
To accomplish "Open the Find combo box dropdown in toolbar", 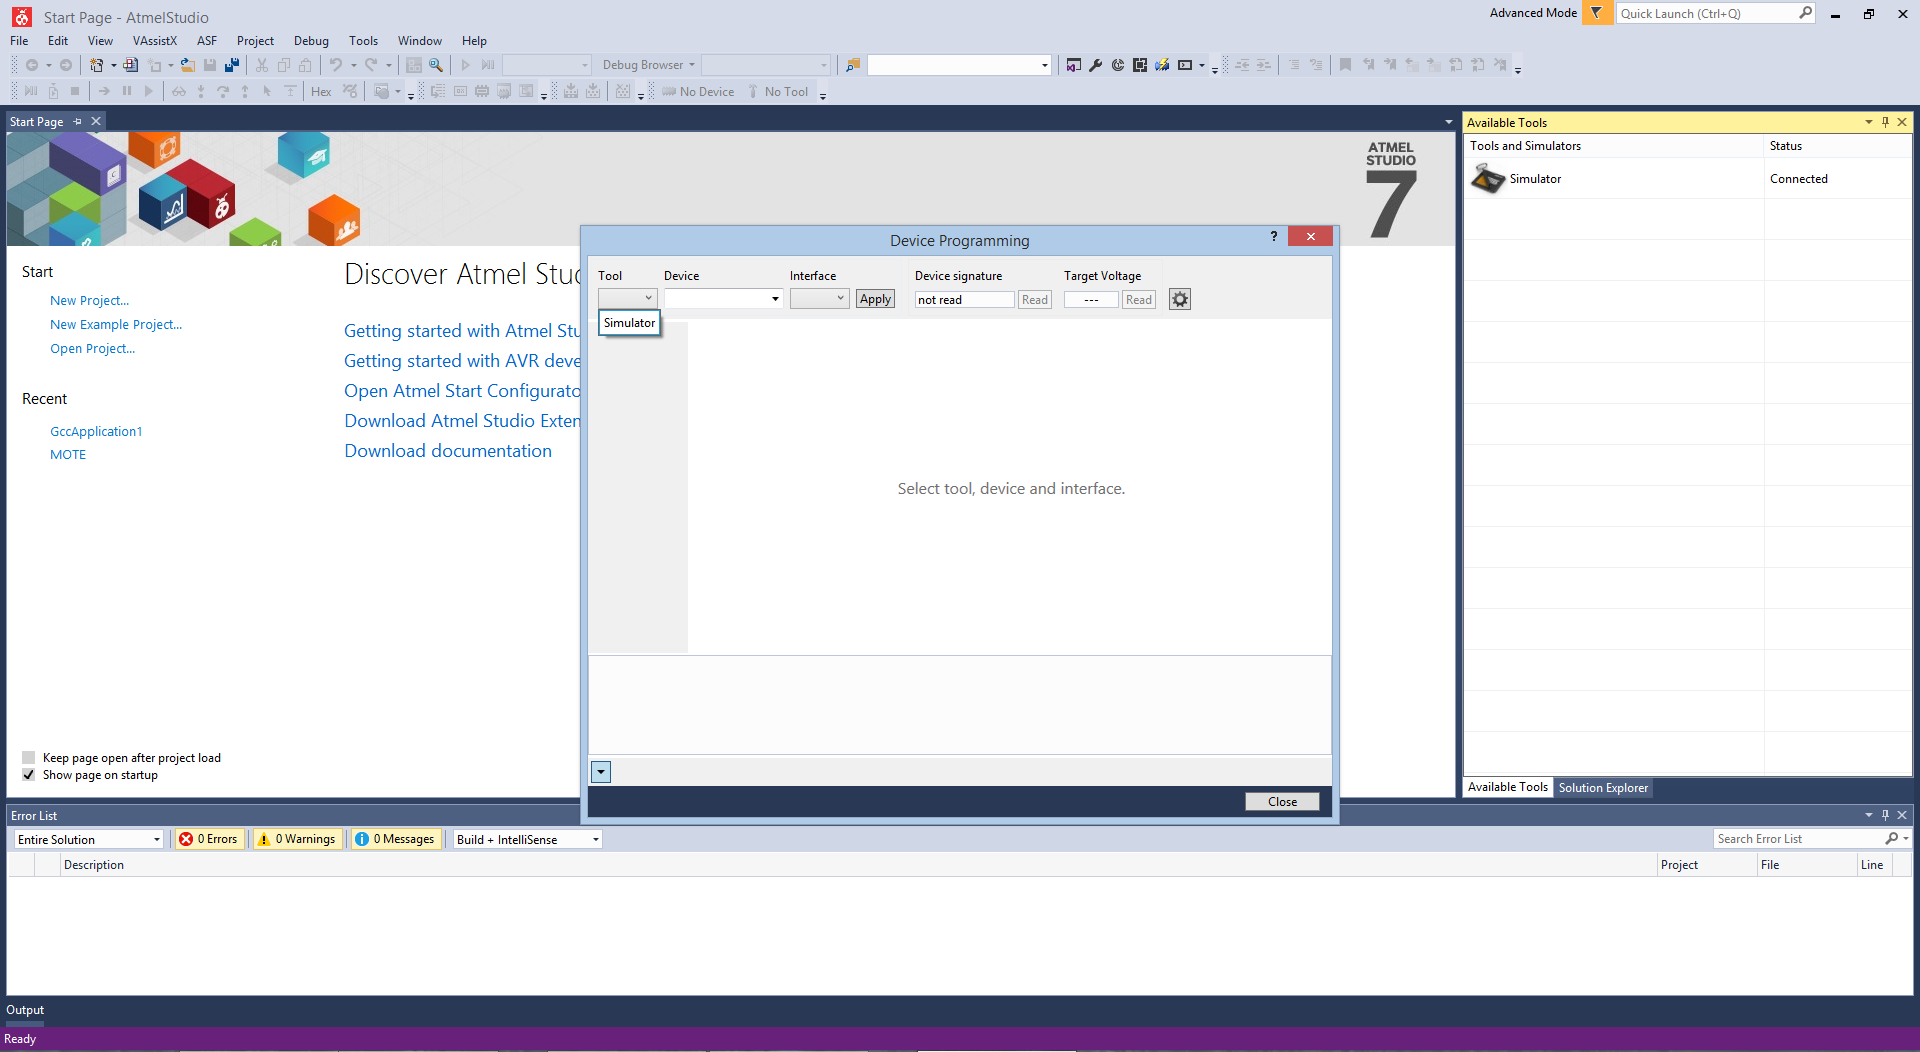I will tap(1045, 65).
